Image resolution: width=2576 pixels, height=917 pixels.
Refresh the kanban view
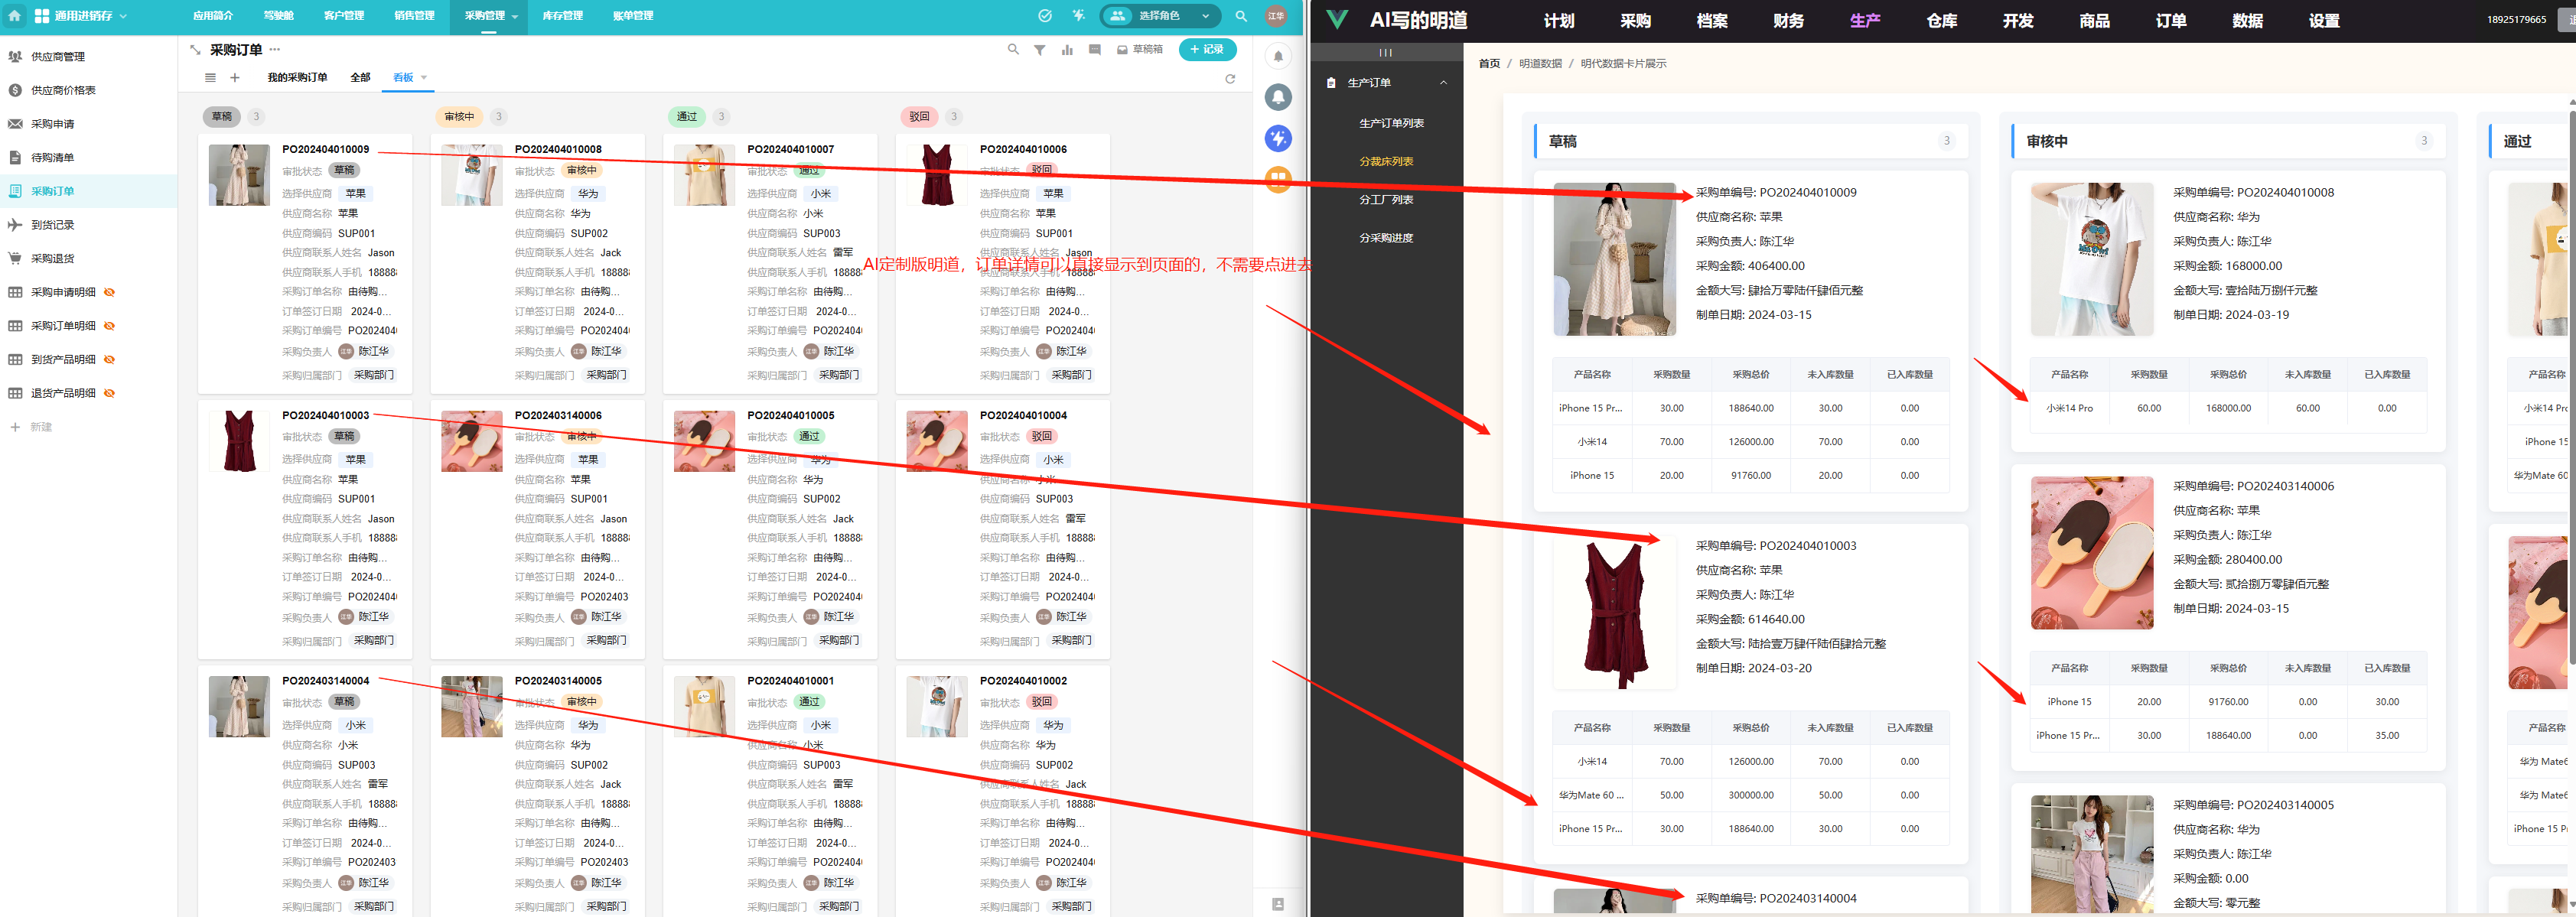tap(1230, 78)
